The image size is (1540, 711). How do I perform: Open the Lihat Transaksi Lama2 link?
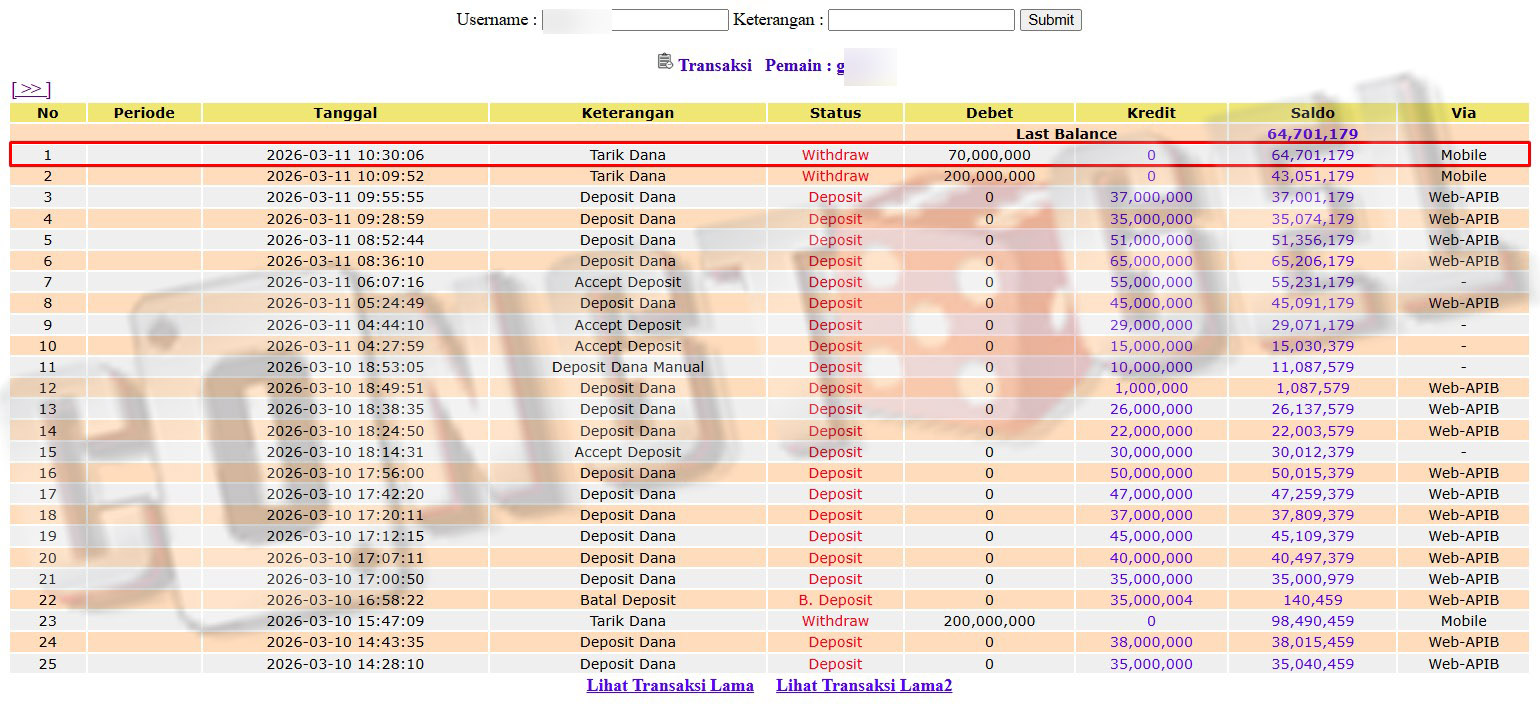tap(864, 686)
